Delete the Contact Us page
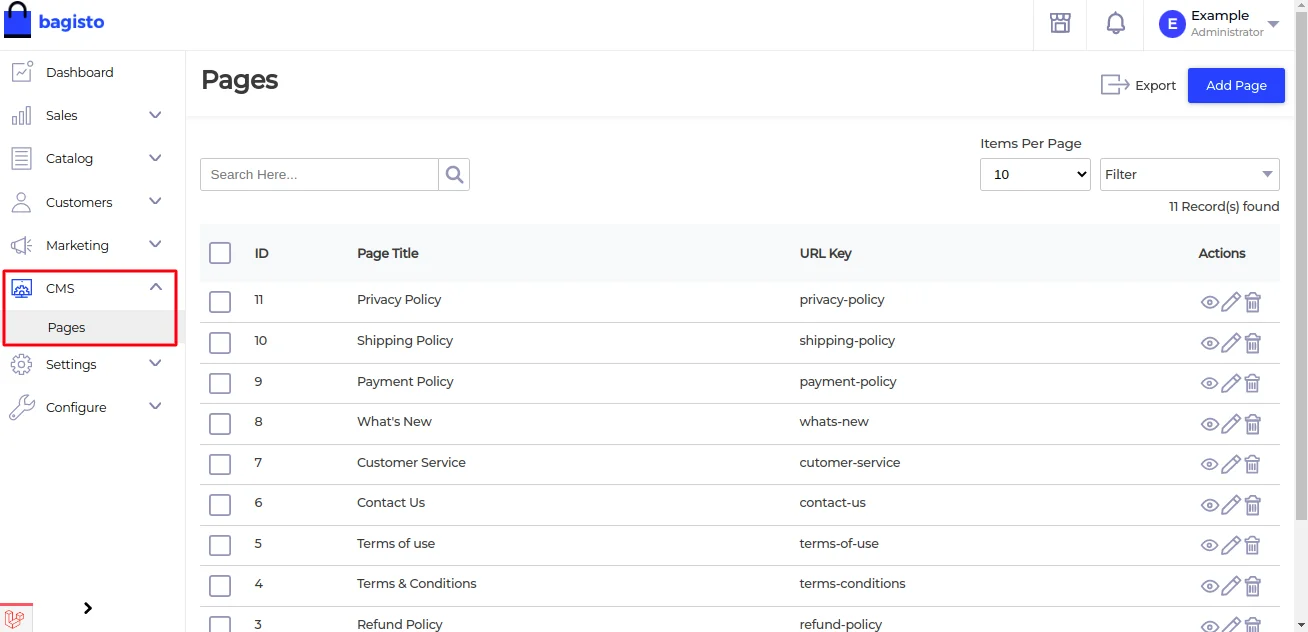1308x632 pixels. [1253, 505]
